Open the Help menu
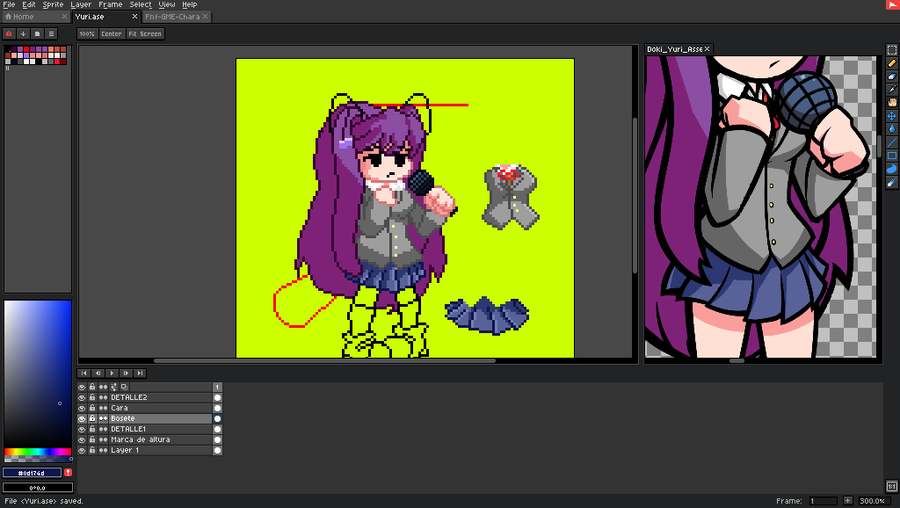The image size is (900, 508). click(189, 5)
